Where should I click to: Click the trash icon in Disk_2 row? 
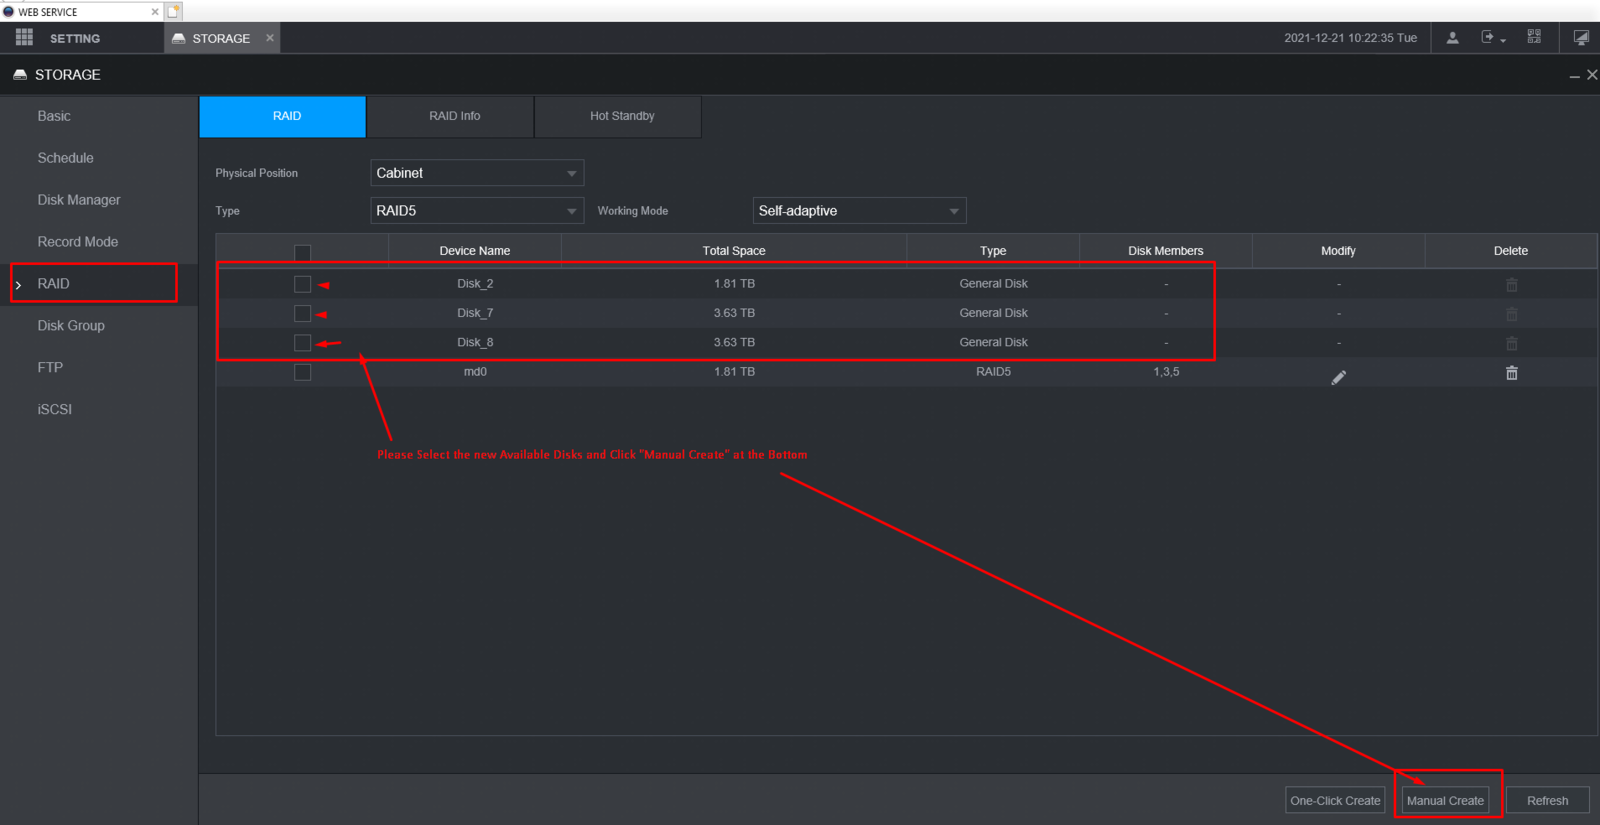pyautogui.click(x=1512, y=285)
